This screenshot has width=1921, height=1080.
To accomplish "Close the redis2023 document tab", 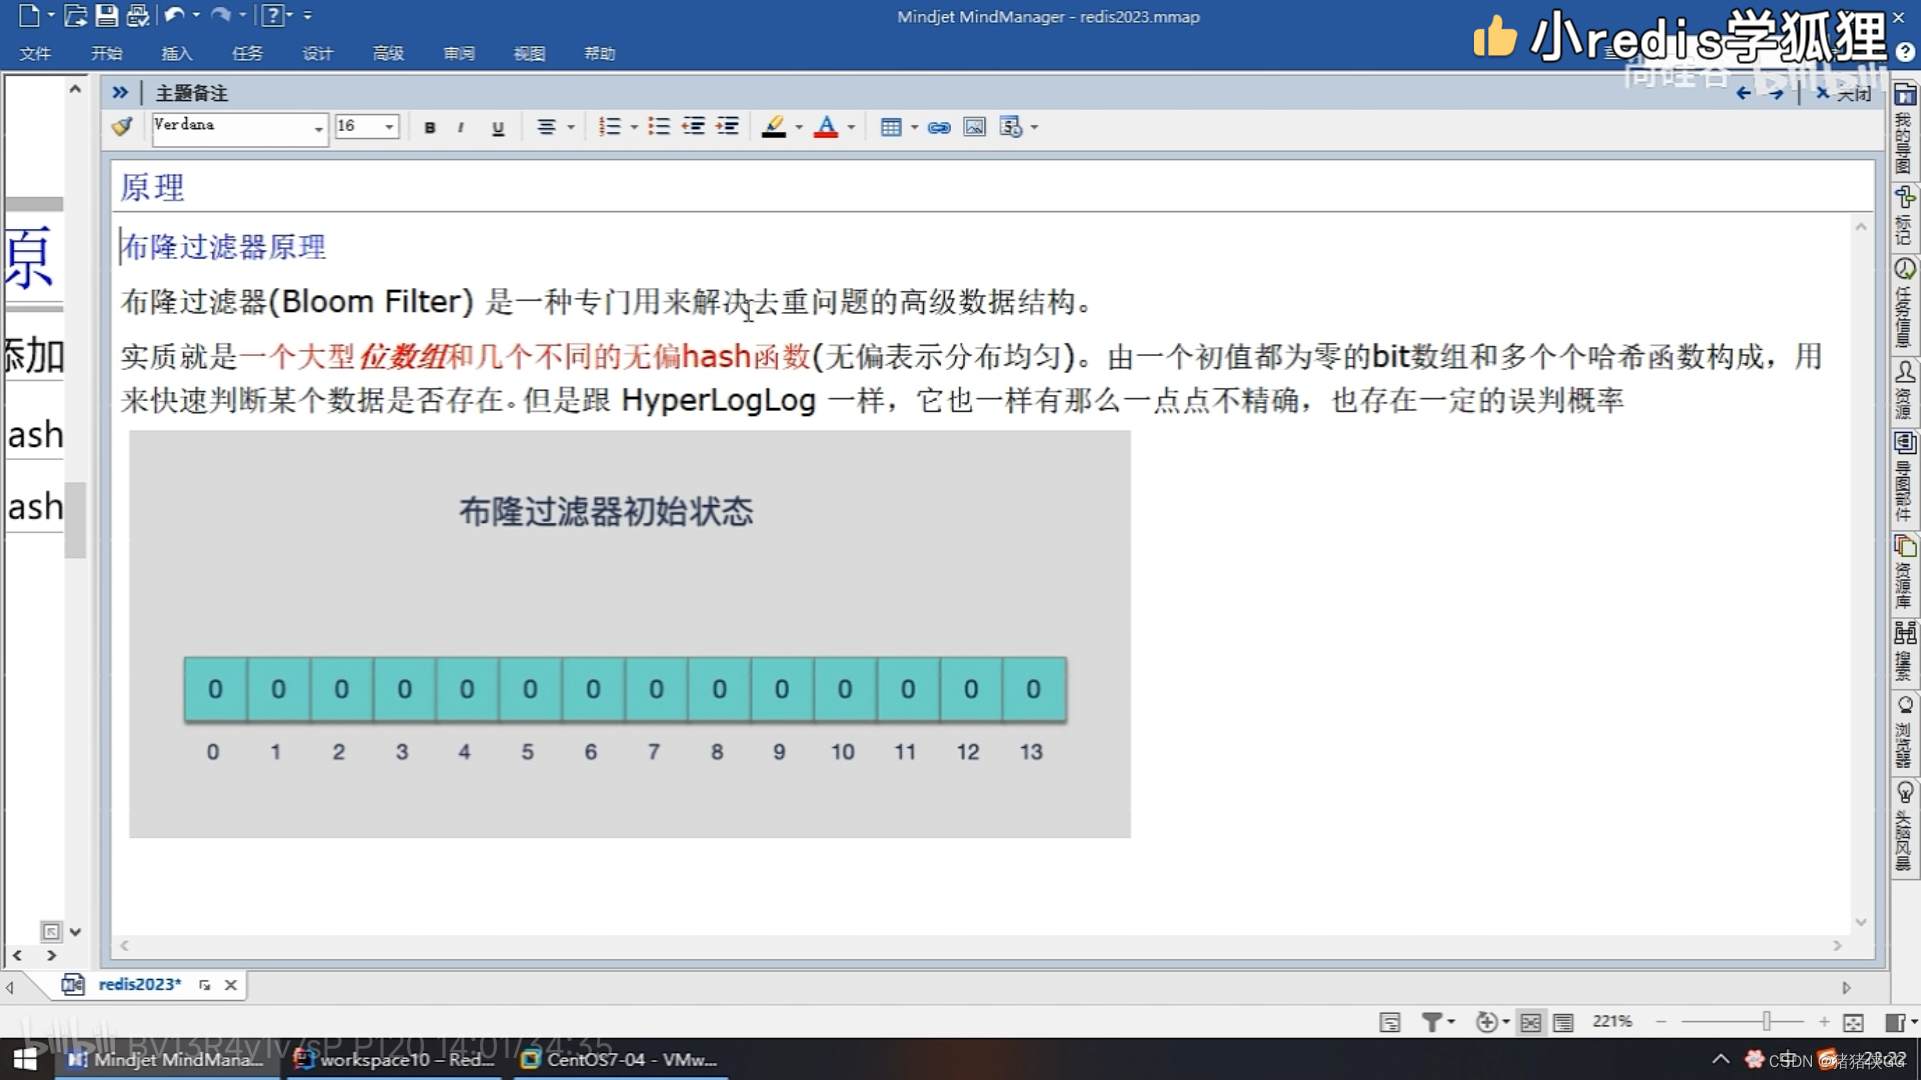I will point(231,985).
